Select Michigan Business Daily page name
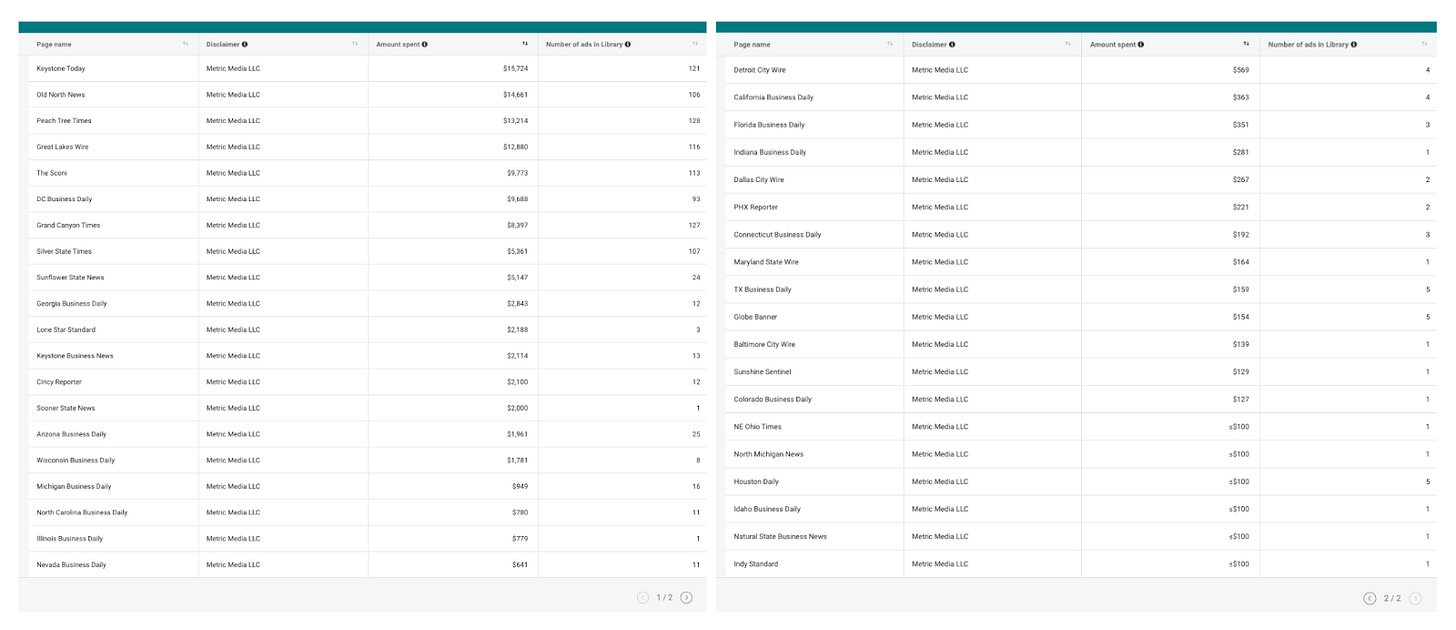The image size is (1456, 630). point(74,486)
